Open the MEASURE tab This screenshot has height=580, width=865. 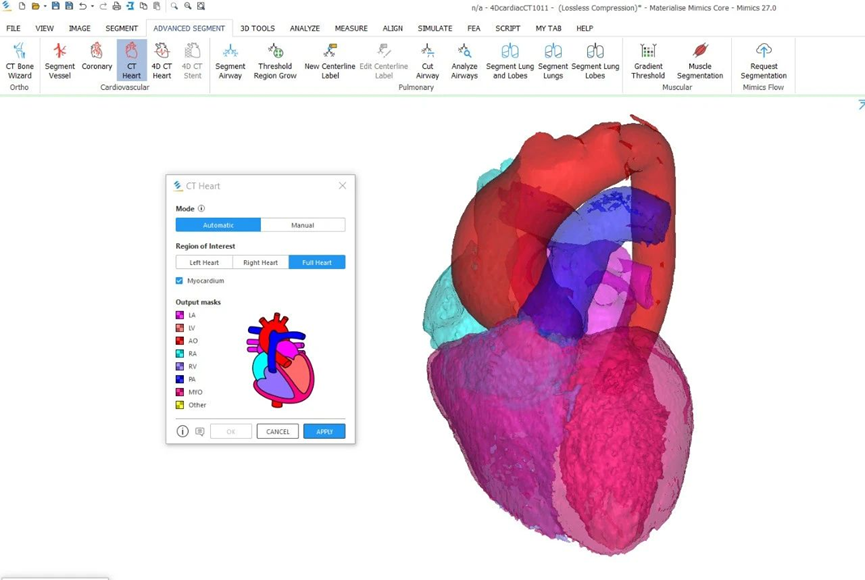coord(351,28)
